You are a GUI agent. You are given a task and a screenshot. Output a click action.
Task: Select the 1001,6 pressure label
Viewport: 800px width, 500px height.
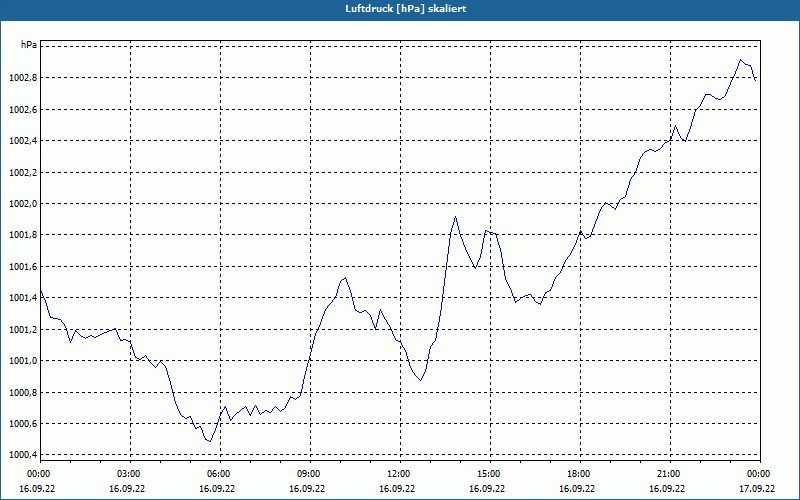click(23, 267)
